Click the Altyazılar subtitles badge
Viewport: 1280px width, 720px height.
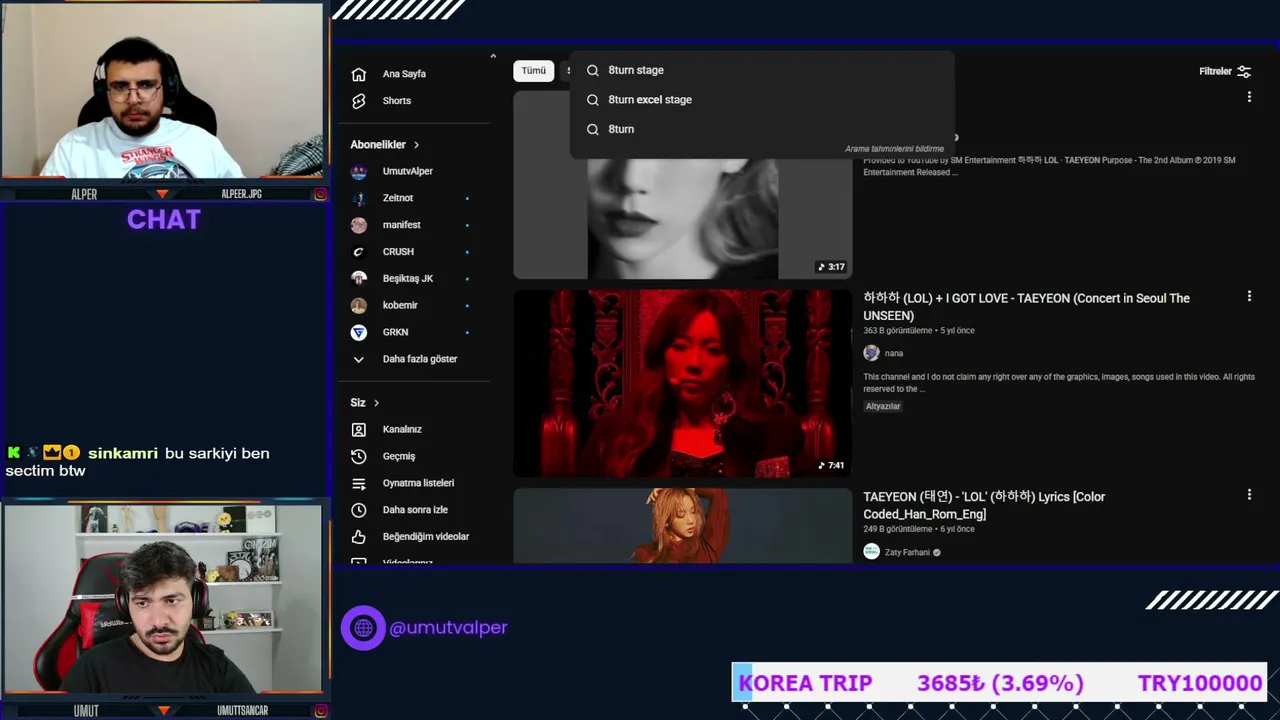coord(883,406)
